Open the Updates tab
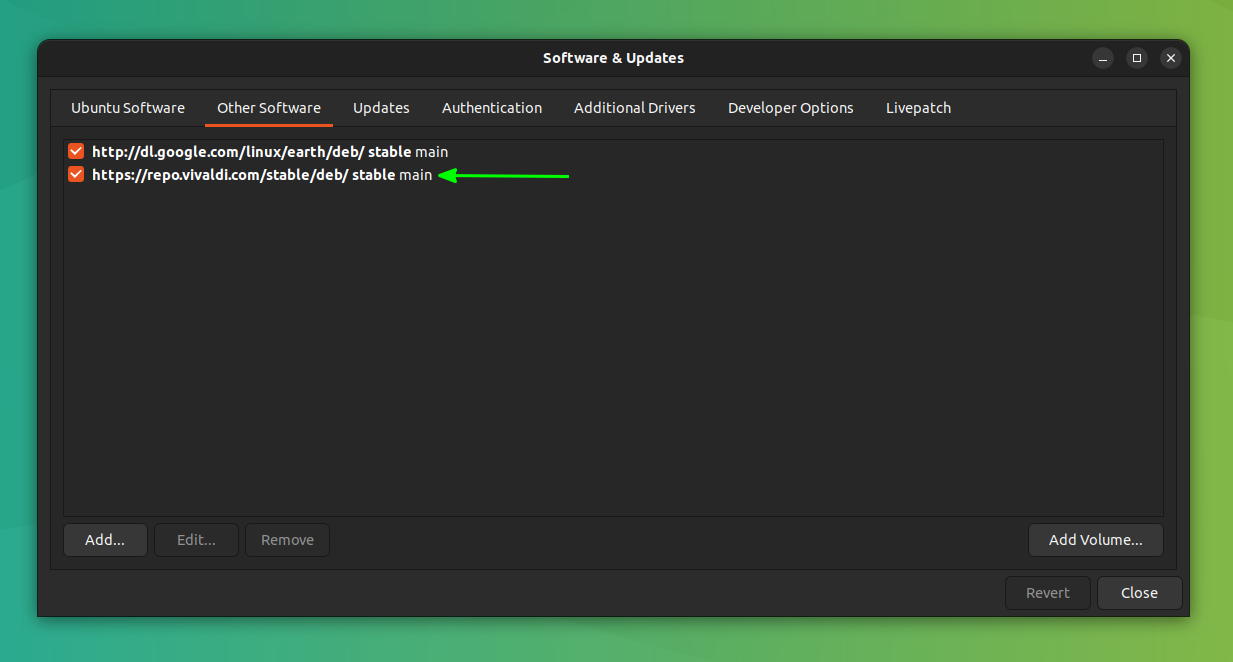 pos(381,107)
